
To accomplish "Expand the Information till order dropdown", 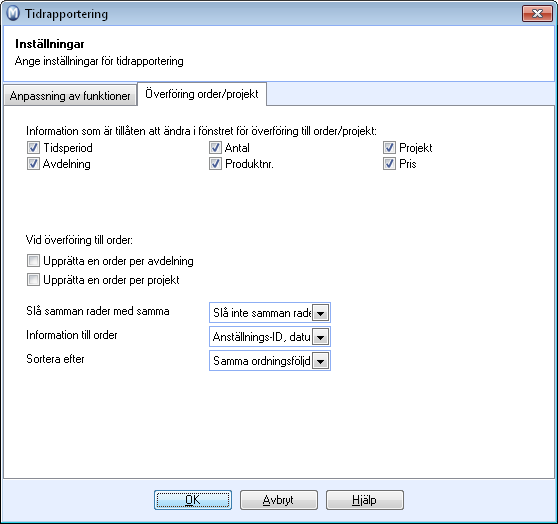I will pos(320,337).
